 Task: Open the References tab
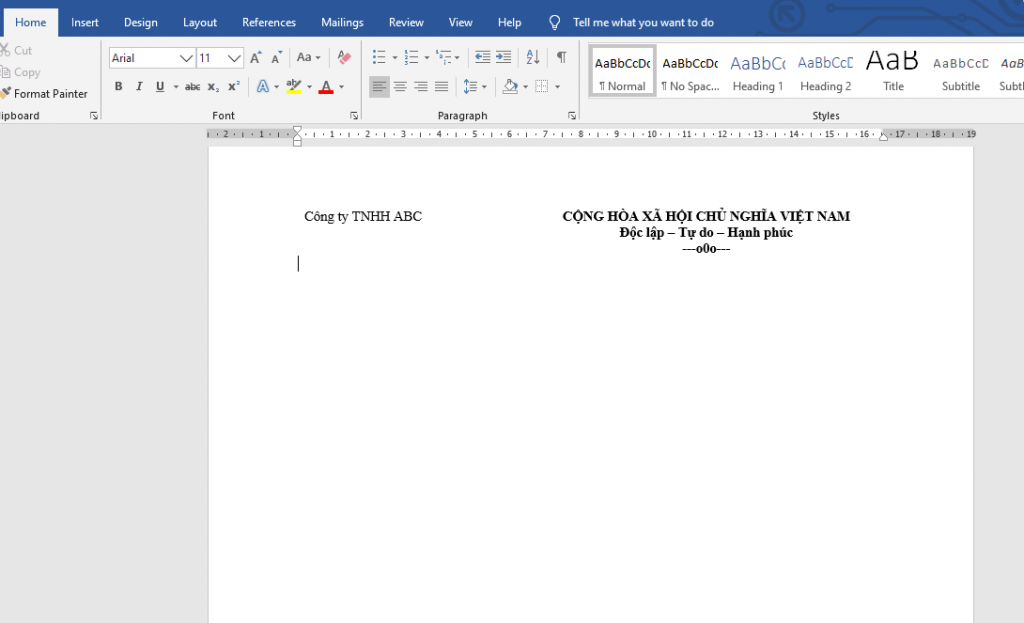click(269, 22)
